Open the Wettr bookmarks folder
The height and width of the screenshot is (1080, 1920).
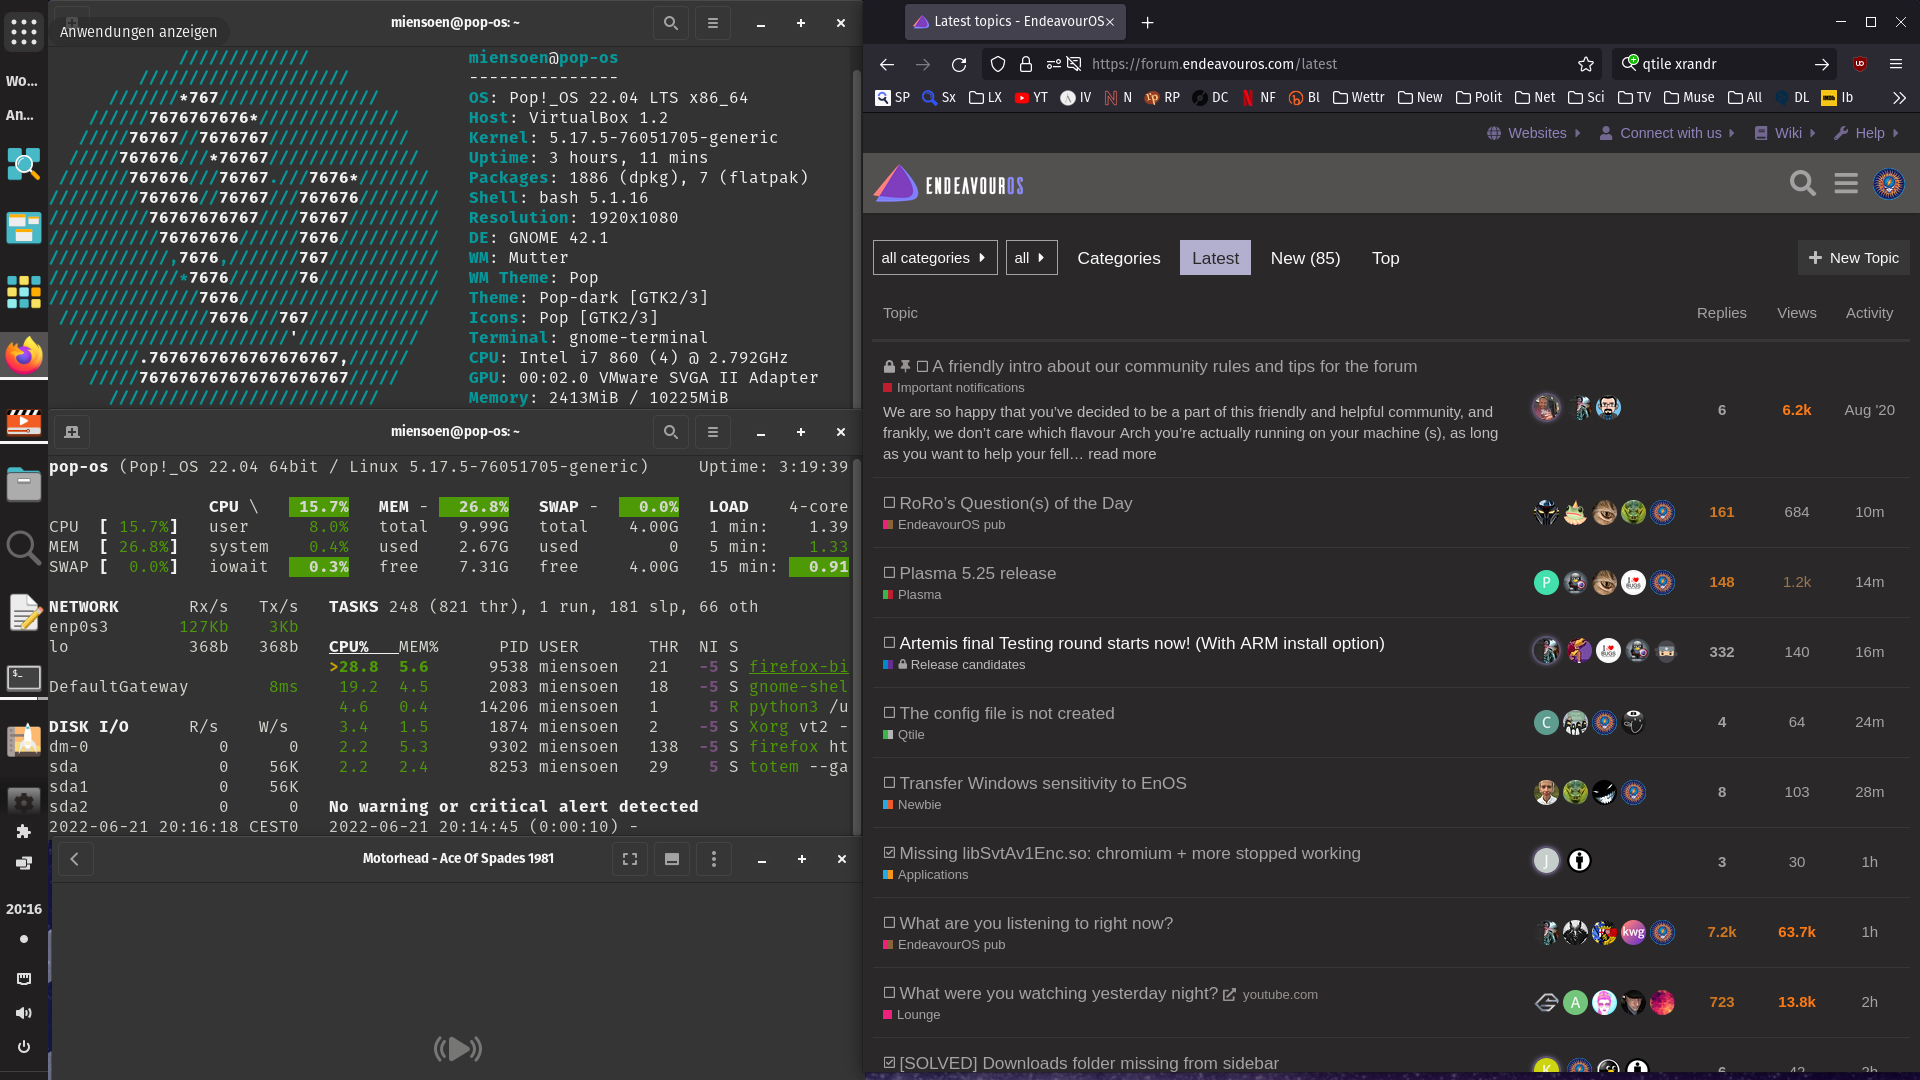click(1358, 97)
